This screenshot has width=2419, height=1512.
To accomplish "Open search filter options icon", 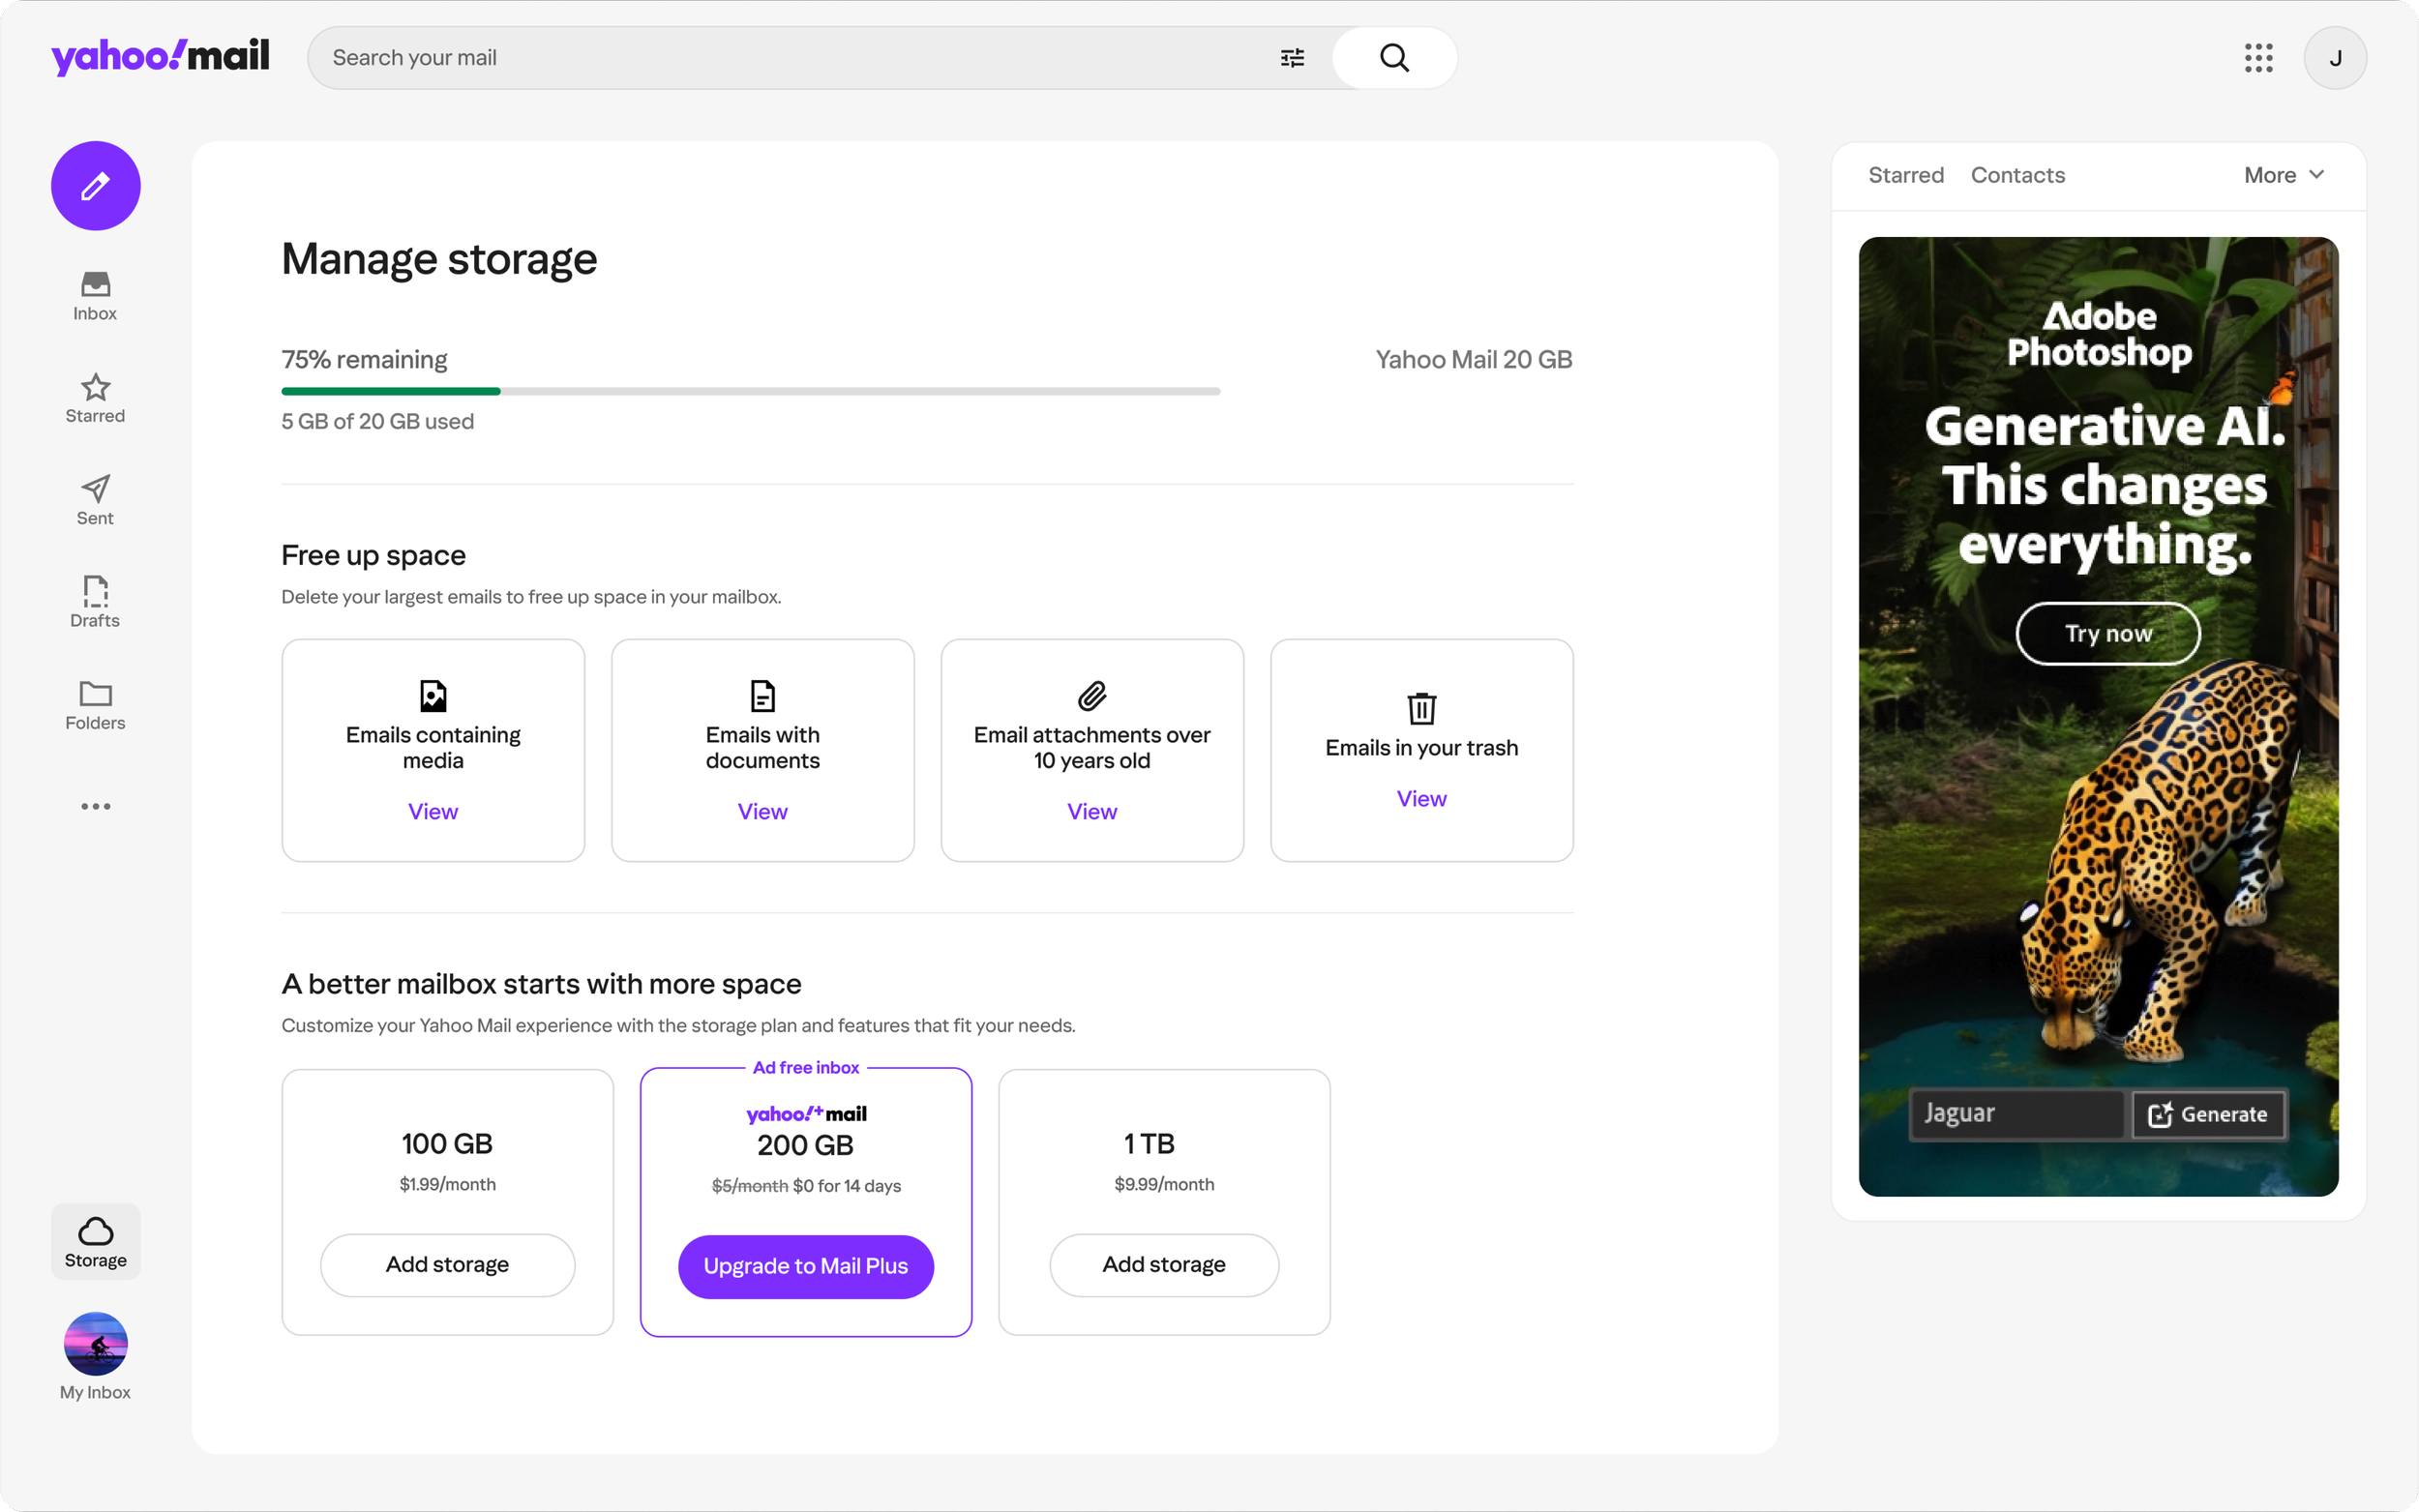I will coord(1292,58).
